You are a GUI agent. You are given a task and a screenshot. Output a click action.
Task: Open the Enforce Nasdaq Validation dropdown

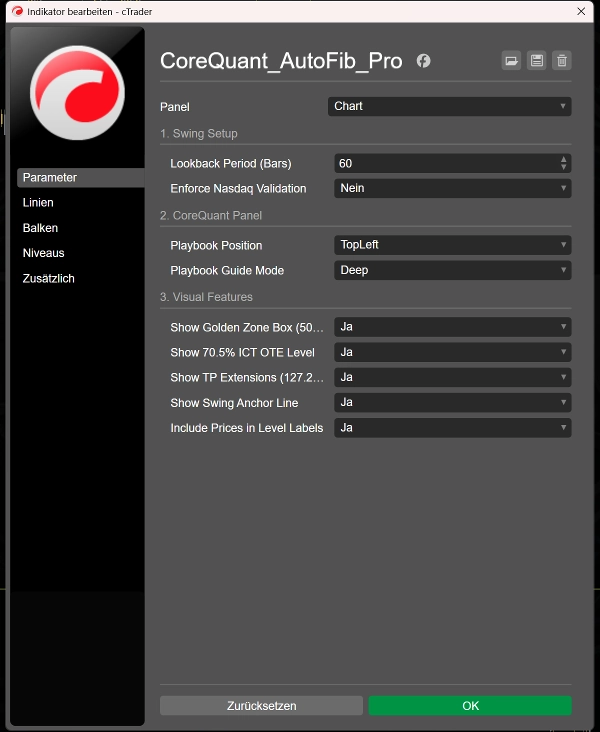click(x=452, y=188)
